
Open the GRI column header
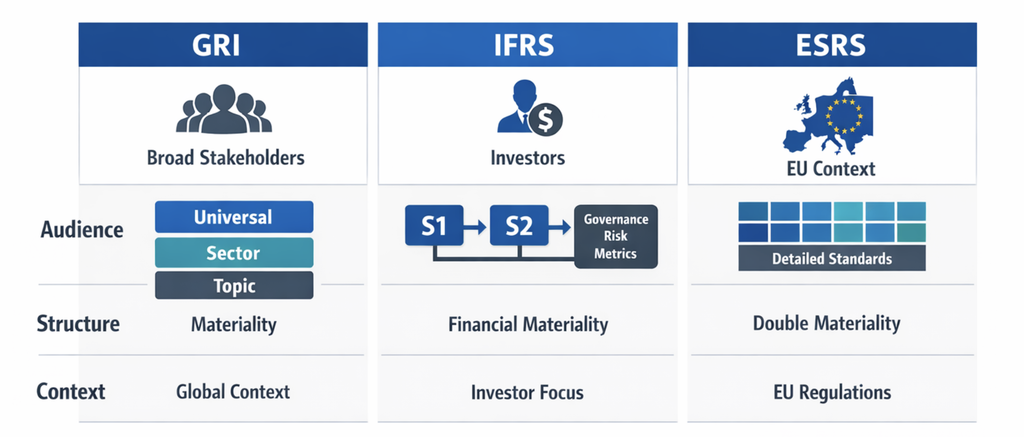[223, 44]
